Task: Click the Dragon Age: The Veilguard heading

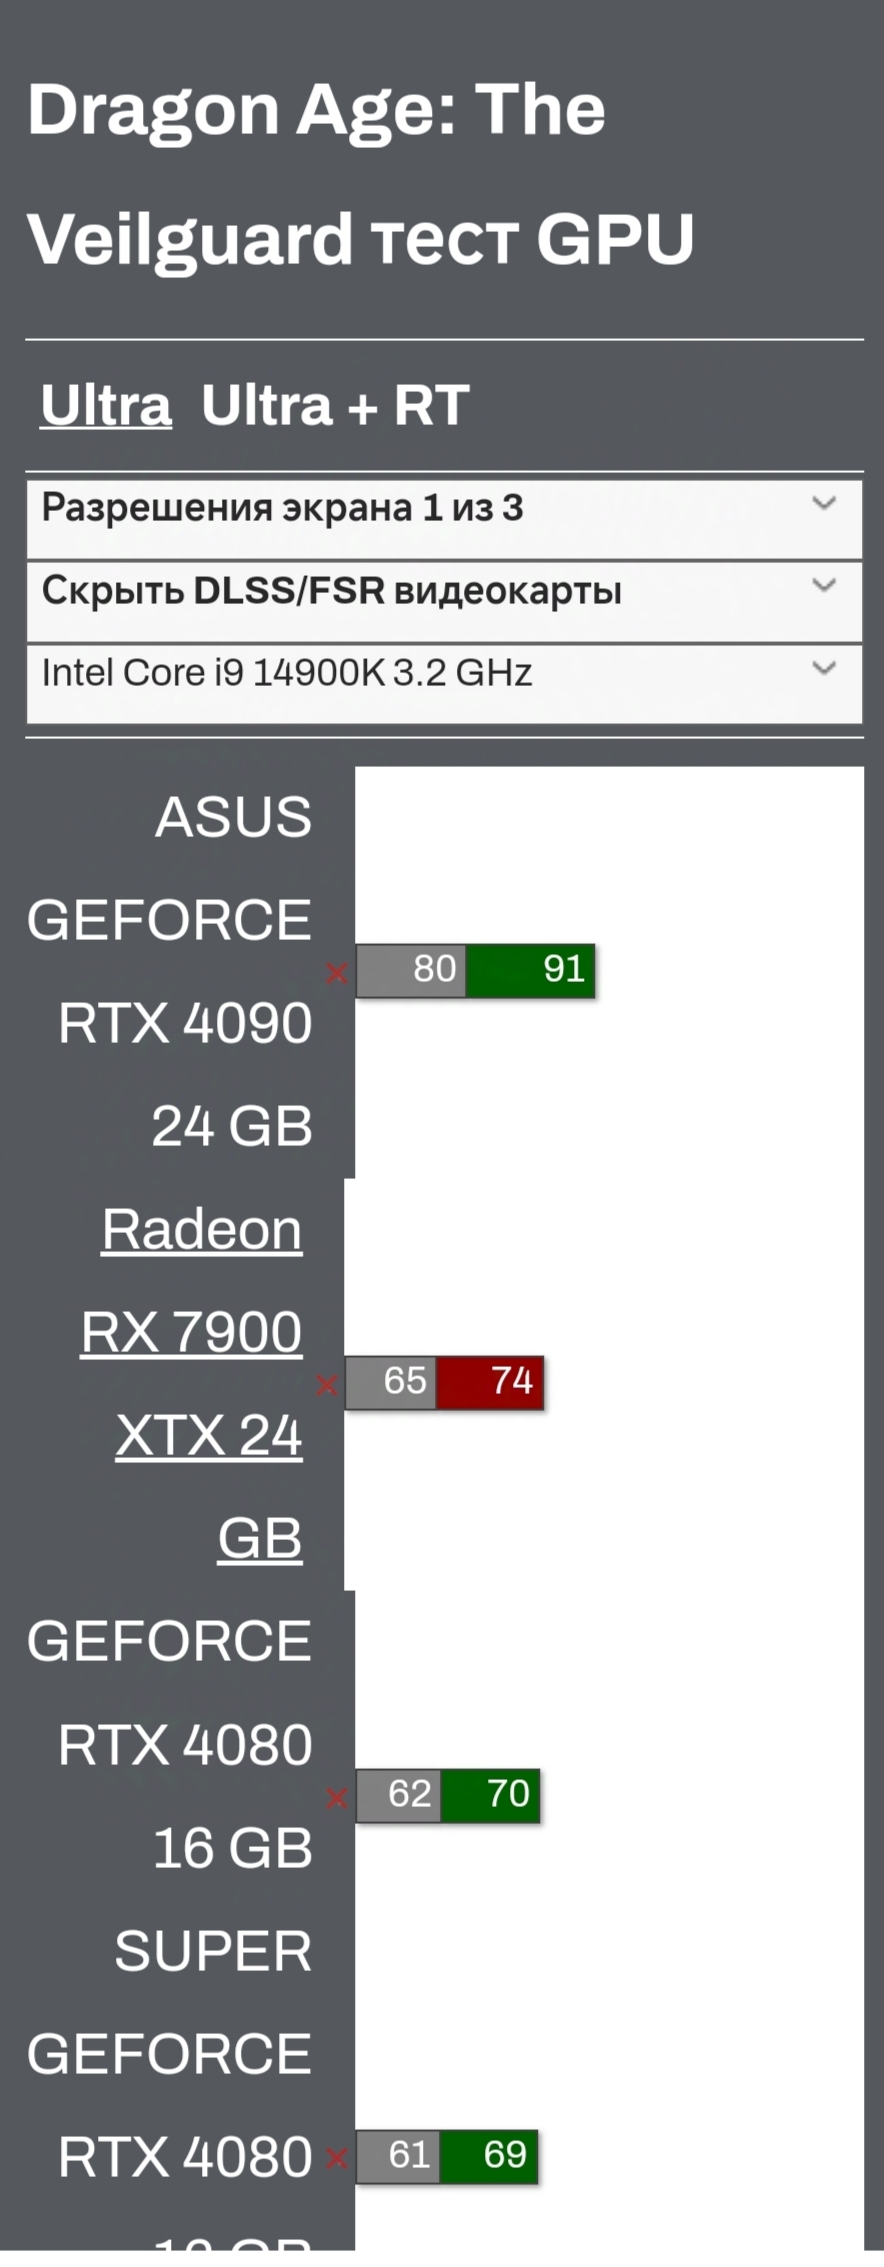Action: (x=360, y=174)
